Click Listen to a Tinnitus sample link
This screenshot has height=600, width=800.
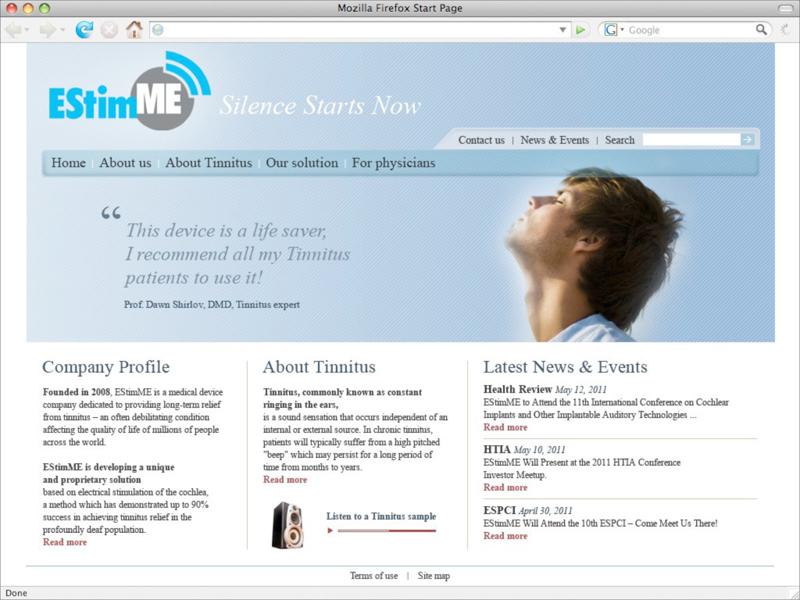pyautogui.click(x=381, y=516)
